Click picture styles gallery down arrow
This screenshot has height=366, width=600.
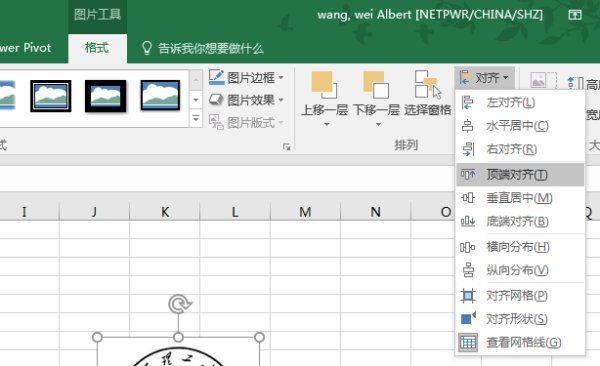(x=196, y=100)
